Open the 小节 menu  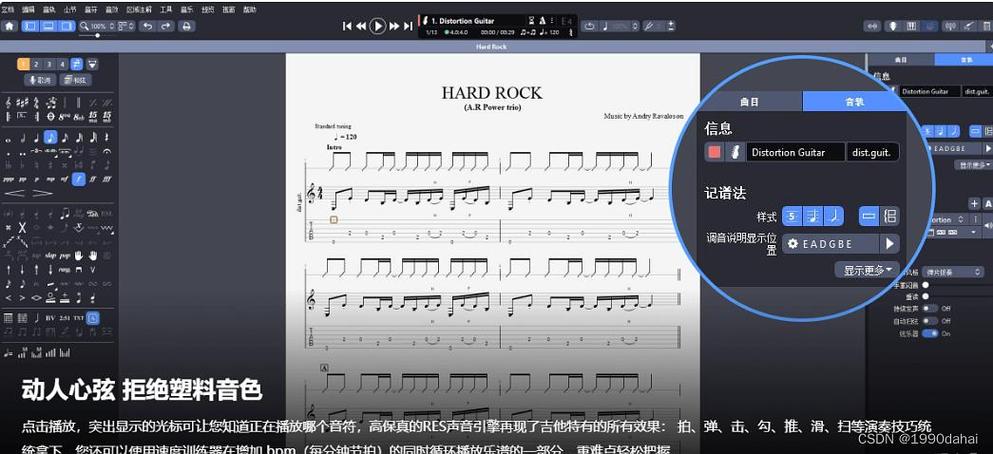tap(70, 9)
